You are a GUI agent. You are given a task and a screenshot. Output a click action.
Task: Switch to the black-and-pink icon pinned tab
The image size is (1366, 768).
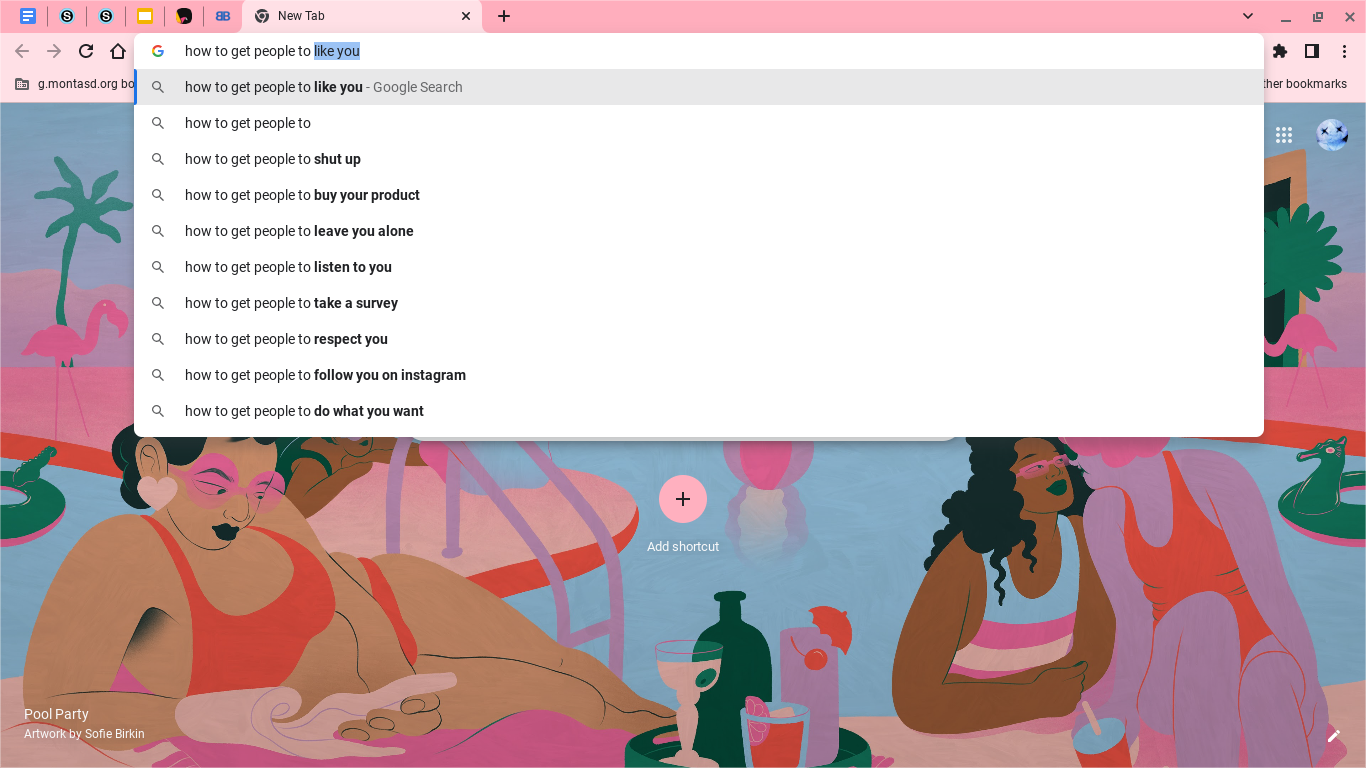pyautogui.click(x=184, y=16)
